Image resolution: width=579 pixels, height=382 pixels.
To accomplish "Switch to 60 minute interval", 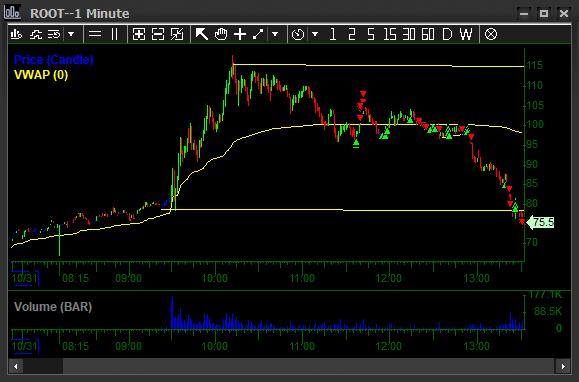I will (428, 34).
